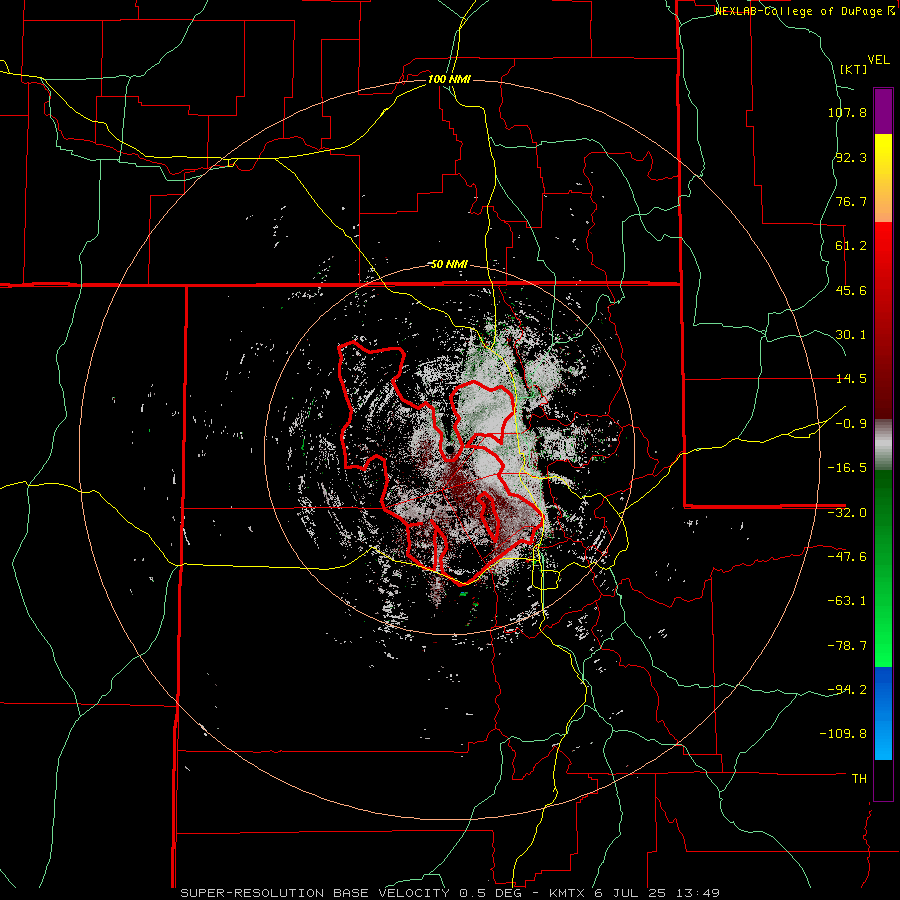Image resolution: width=900 pixels, height=900 pixels.
Task: Click the TH legend label
Action: pos(859,779)
